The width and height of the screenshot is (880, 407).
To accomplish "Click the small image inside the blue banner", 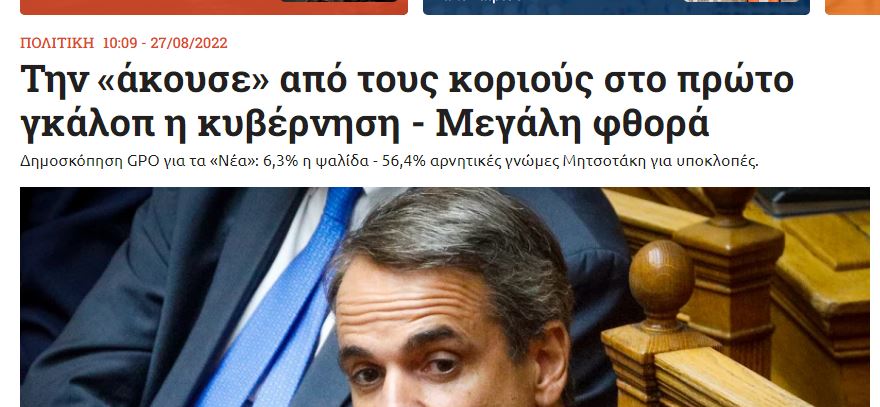I will coord(741,1).
